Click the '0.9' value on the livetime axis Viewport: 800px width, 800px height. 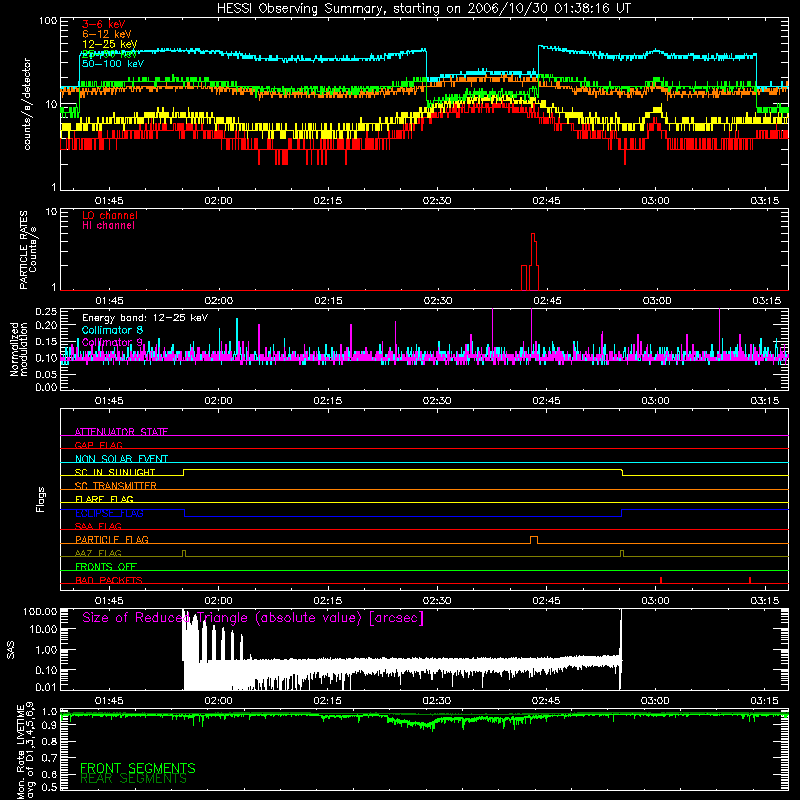click(50, 726)
